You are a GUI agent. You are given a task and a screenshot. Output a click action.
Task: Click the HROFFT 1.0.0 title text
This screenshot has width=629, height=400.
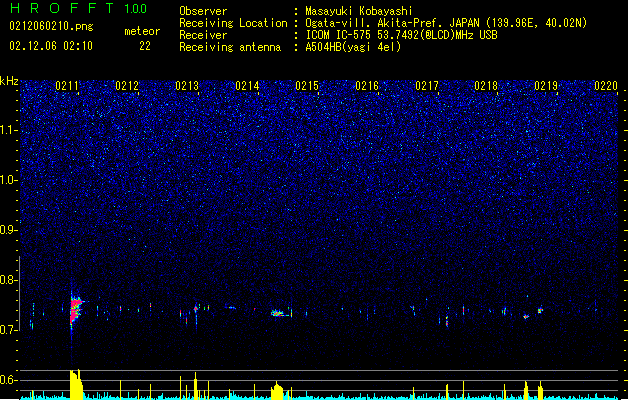click(x=79, y=8)
